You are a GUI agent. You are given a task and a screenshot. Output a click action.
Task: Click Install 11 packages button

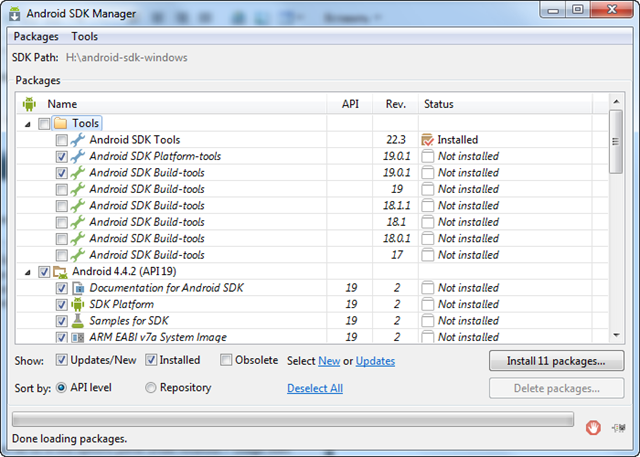tap(556, 361)
